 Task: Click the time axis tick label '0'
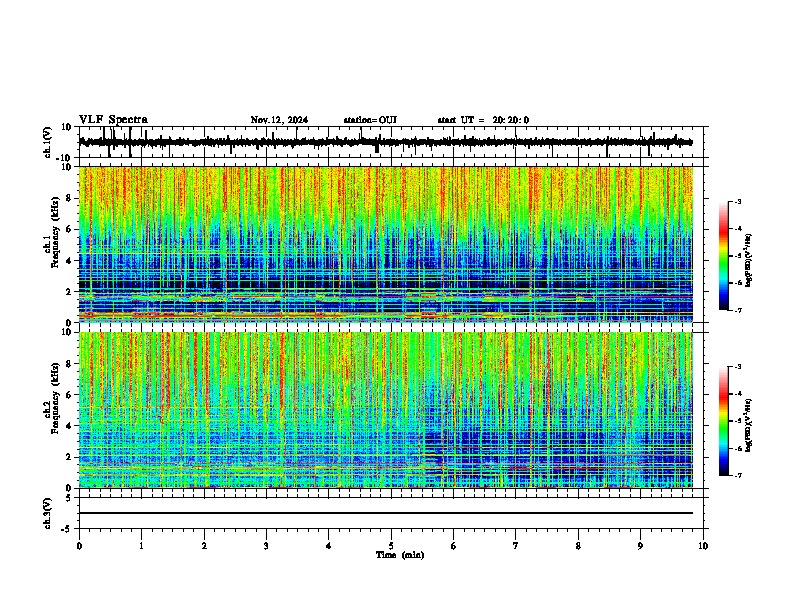[79, 546]
